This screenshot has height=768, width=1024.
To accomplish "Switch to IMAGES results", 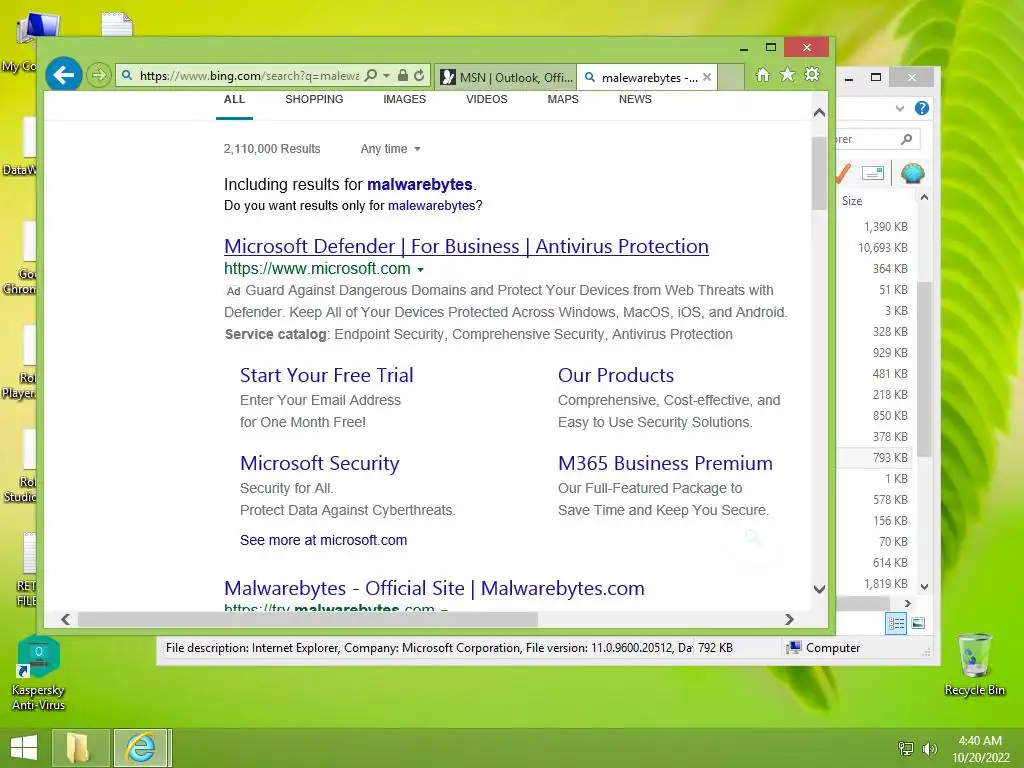I will pos(404,99).
